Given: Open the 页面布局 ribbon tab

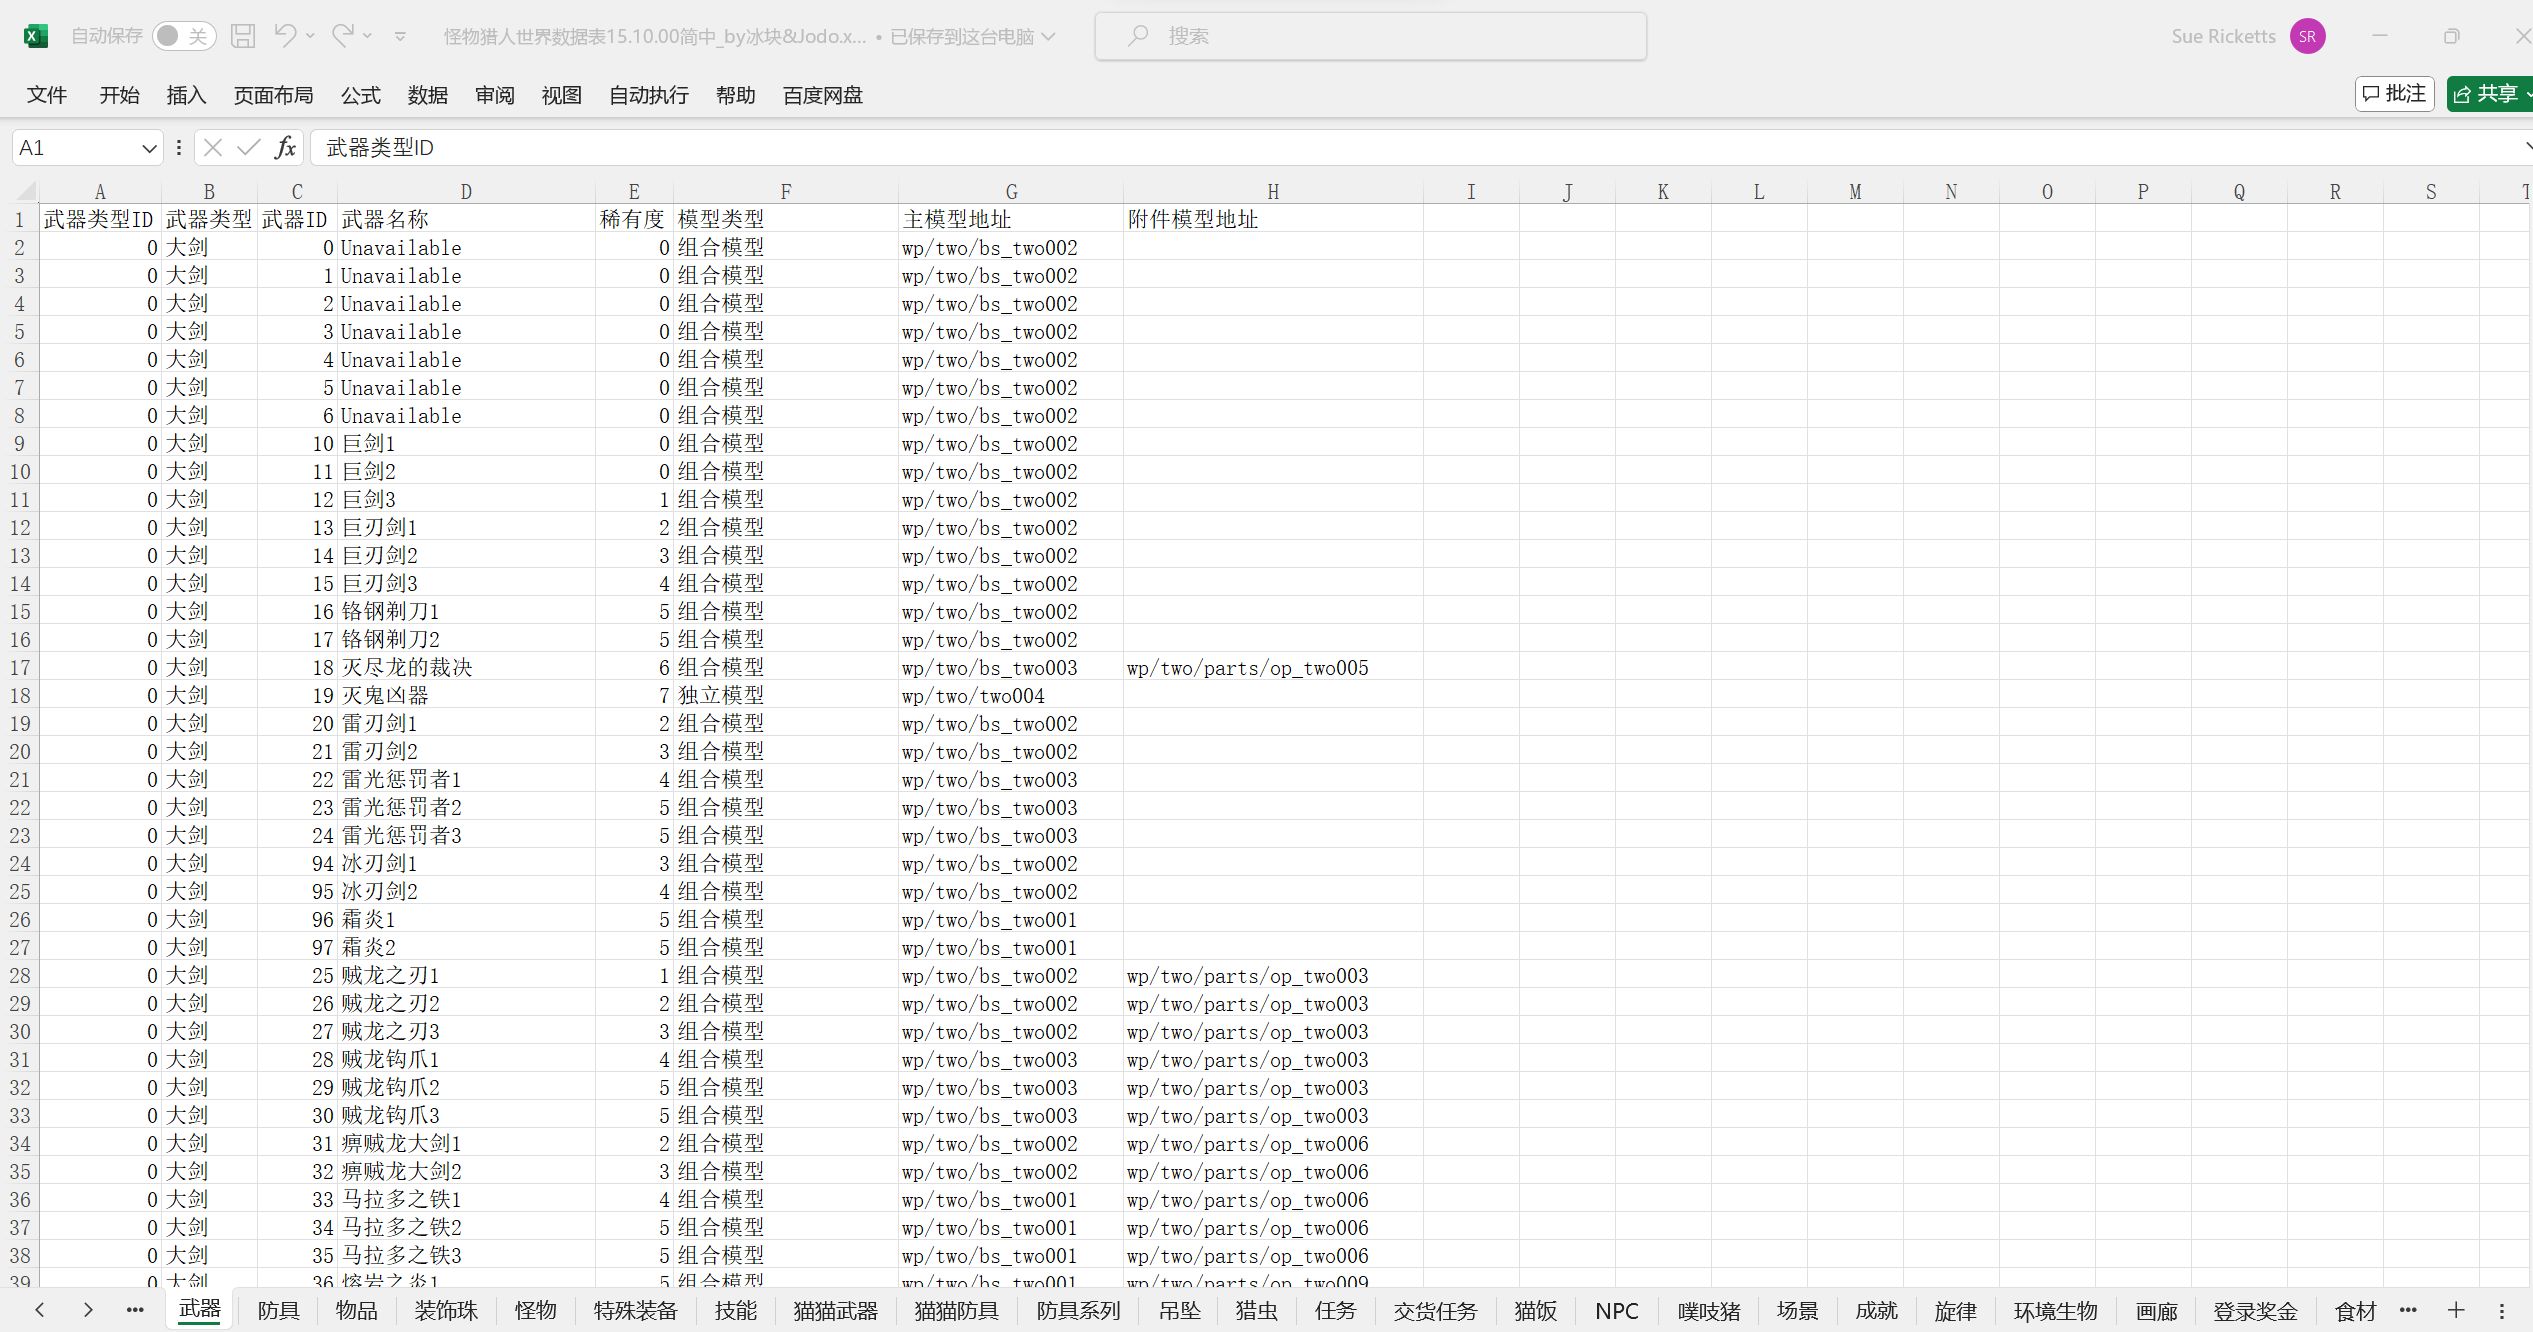Looking at the screenshot, I should click(273, 95).
